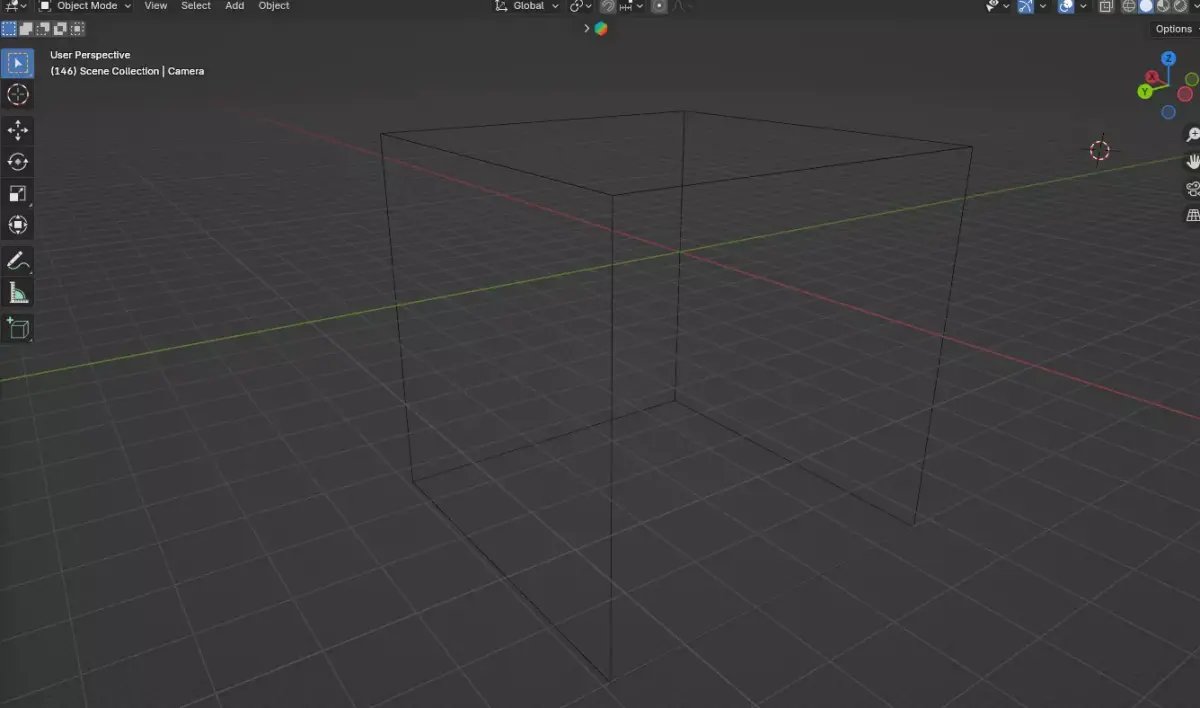The height and width of the screenshot is (708, 1200).
Task: Activate the 3D Cursor tool
Action: (18, 95)
